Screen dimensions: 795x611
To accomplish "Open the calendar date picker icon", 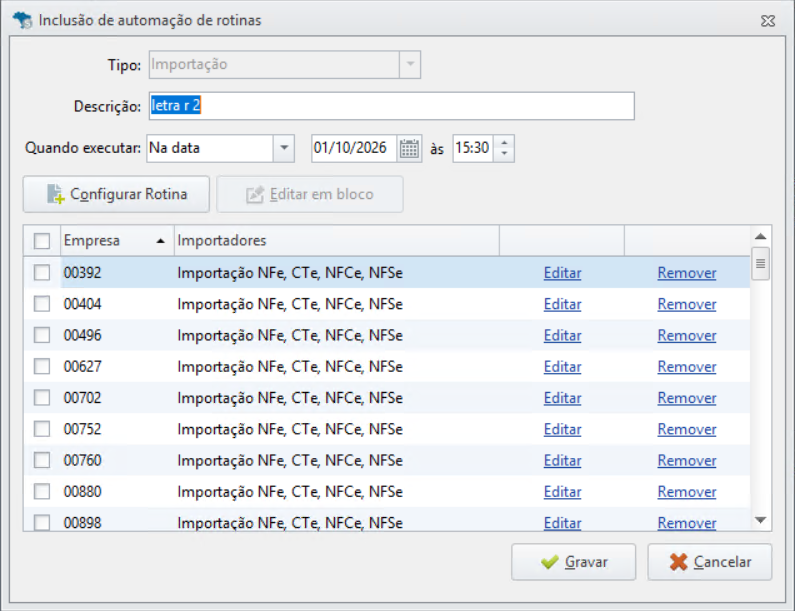I will click(409, 149).
